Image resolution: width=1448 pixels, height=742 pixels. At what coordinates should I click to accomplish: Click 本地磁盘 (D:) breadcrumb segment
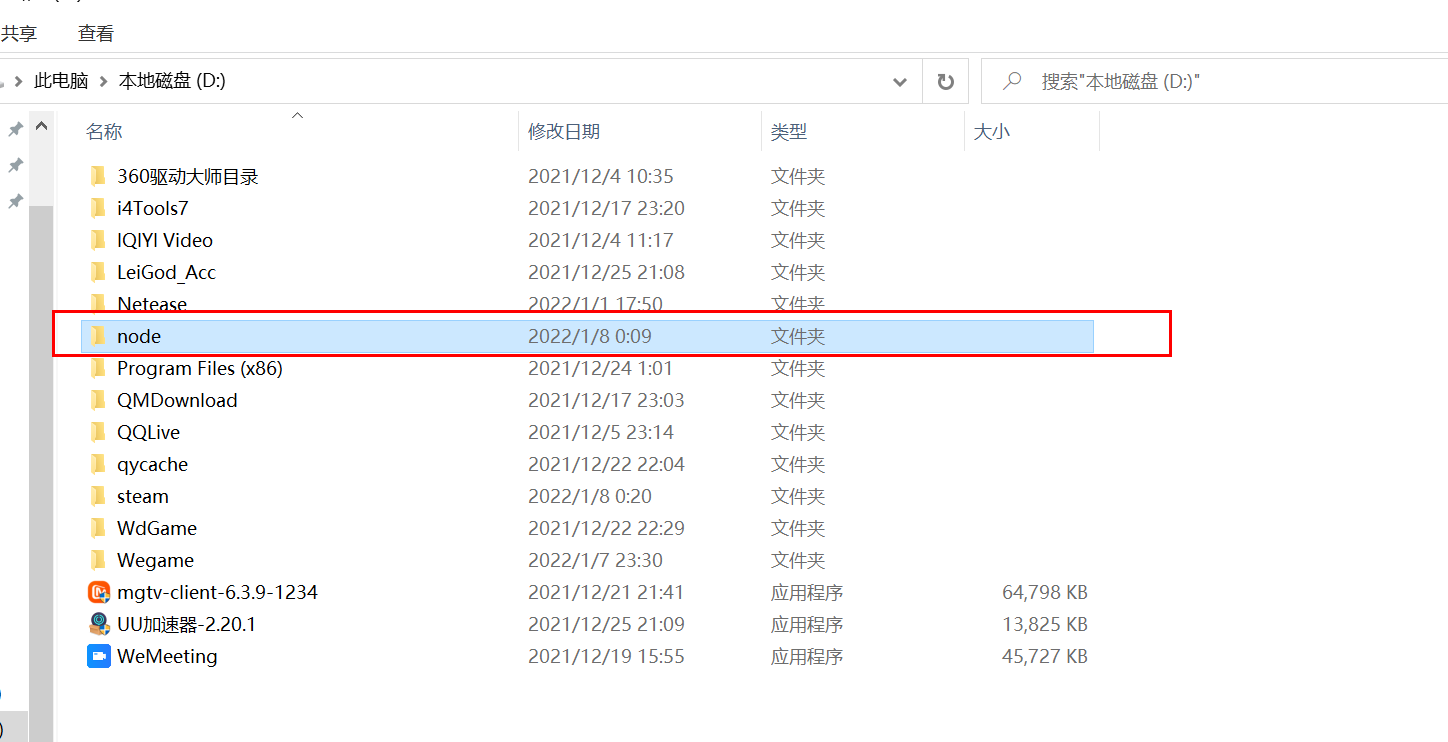coord(172,81)
